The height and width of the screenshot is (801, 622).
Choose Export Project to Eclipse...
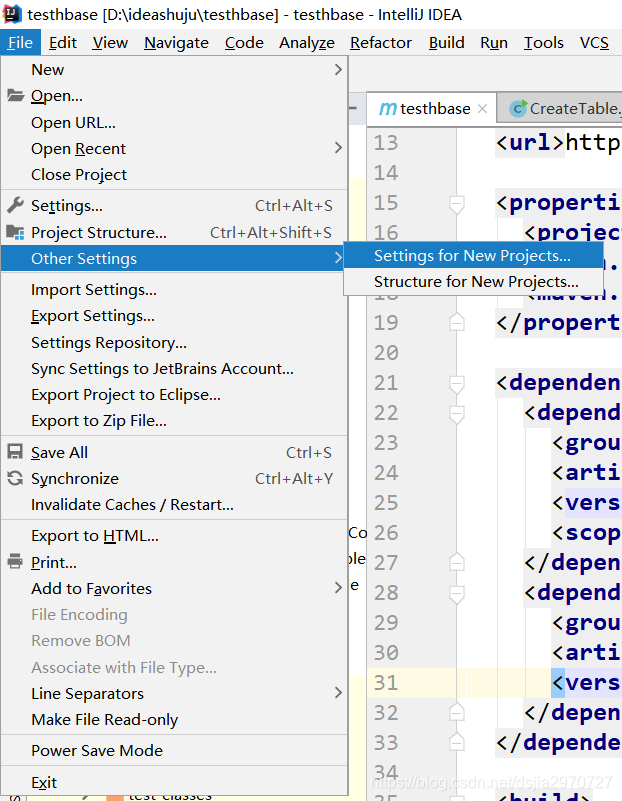pyautogui.click(x=174, y=394)
